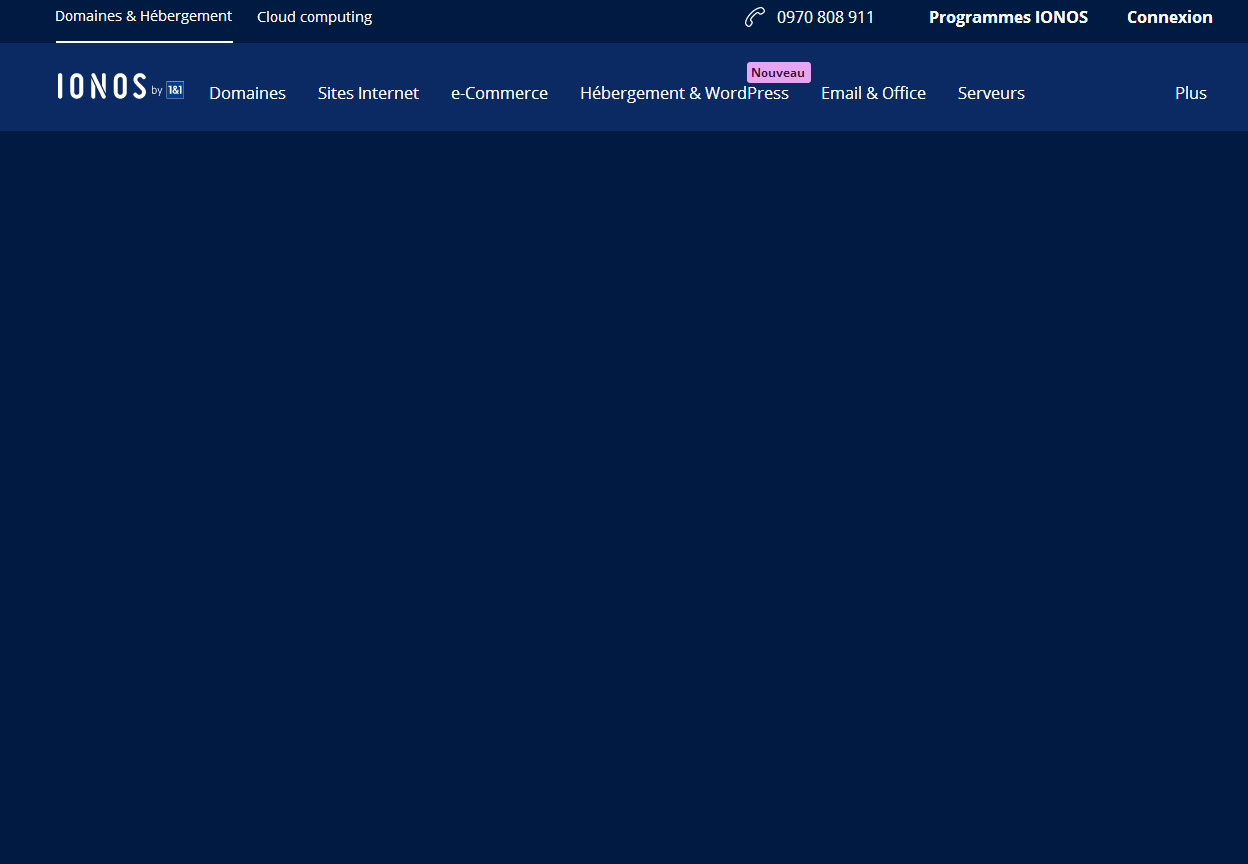Open the Email & Office menu

tap(873, 93)
